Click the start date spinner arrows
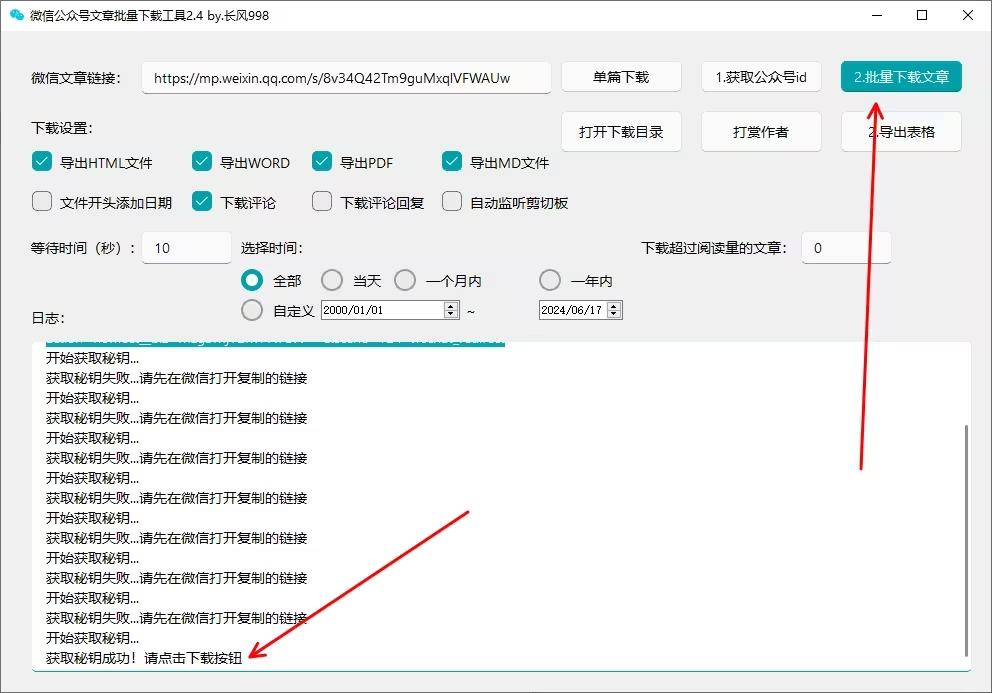This screenshot has height=693, width=992. (451, 310)
